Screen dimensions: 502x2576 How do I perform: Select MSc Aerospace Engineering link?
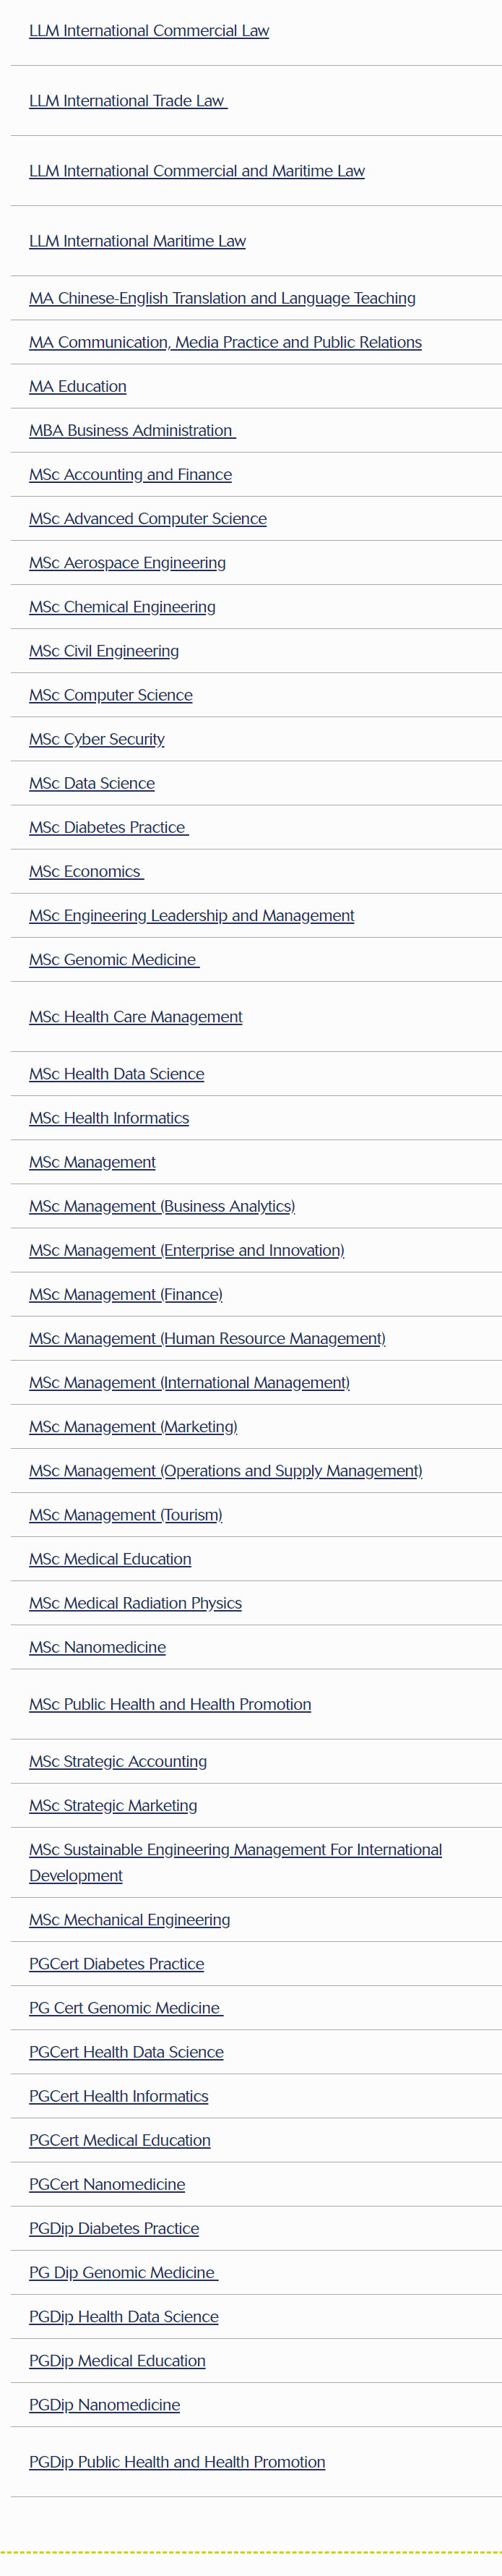[x=127, y=562]
